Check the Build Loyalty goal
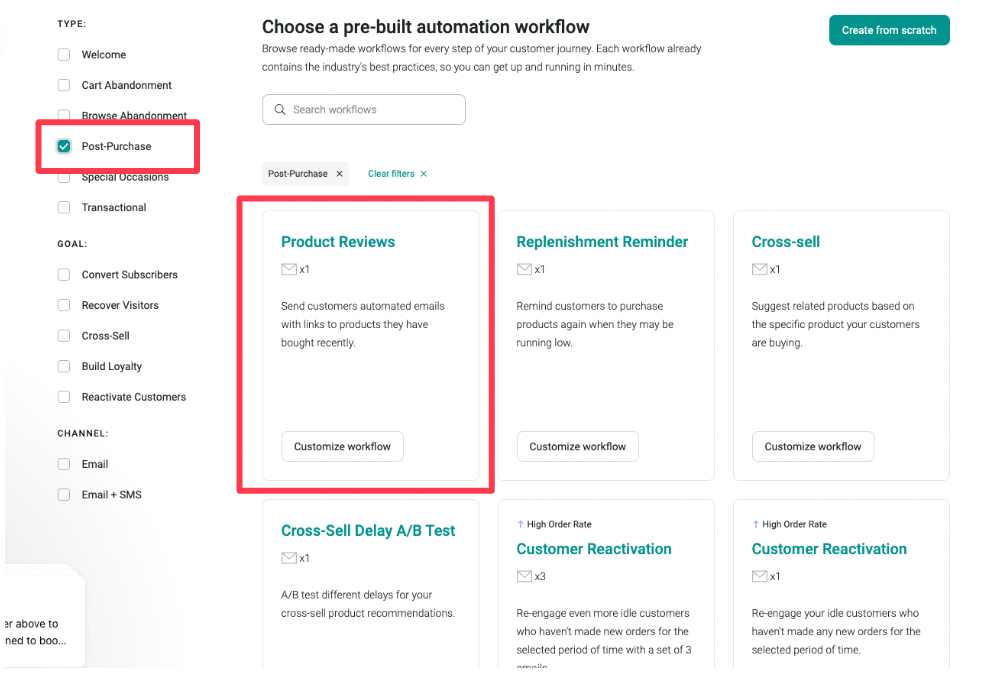Image resolution: width=1008 pixels, height=680 pixels. point(63,366)
